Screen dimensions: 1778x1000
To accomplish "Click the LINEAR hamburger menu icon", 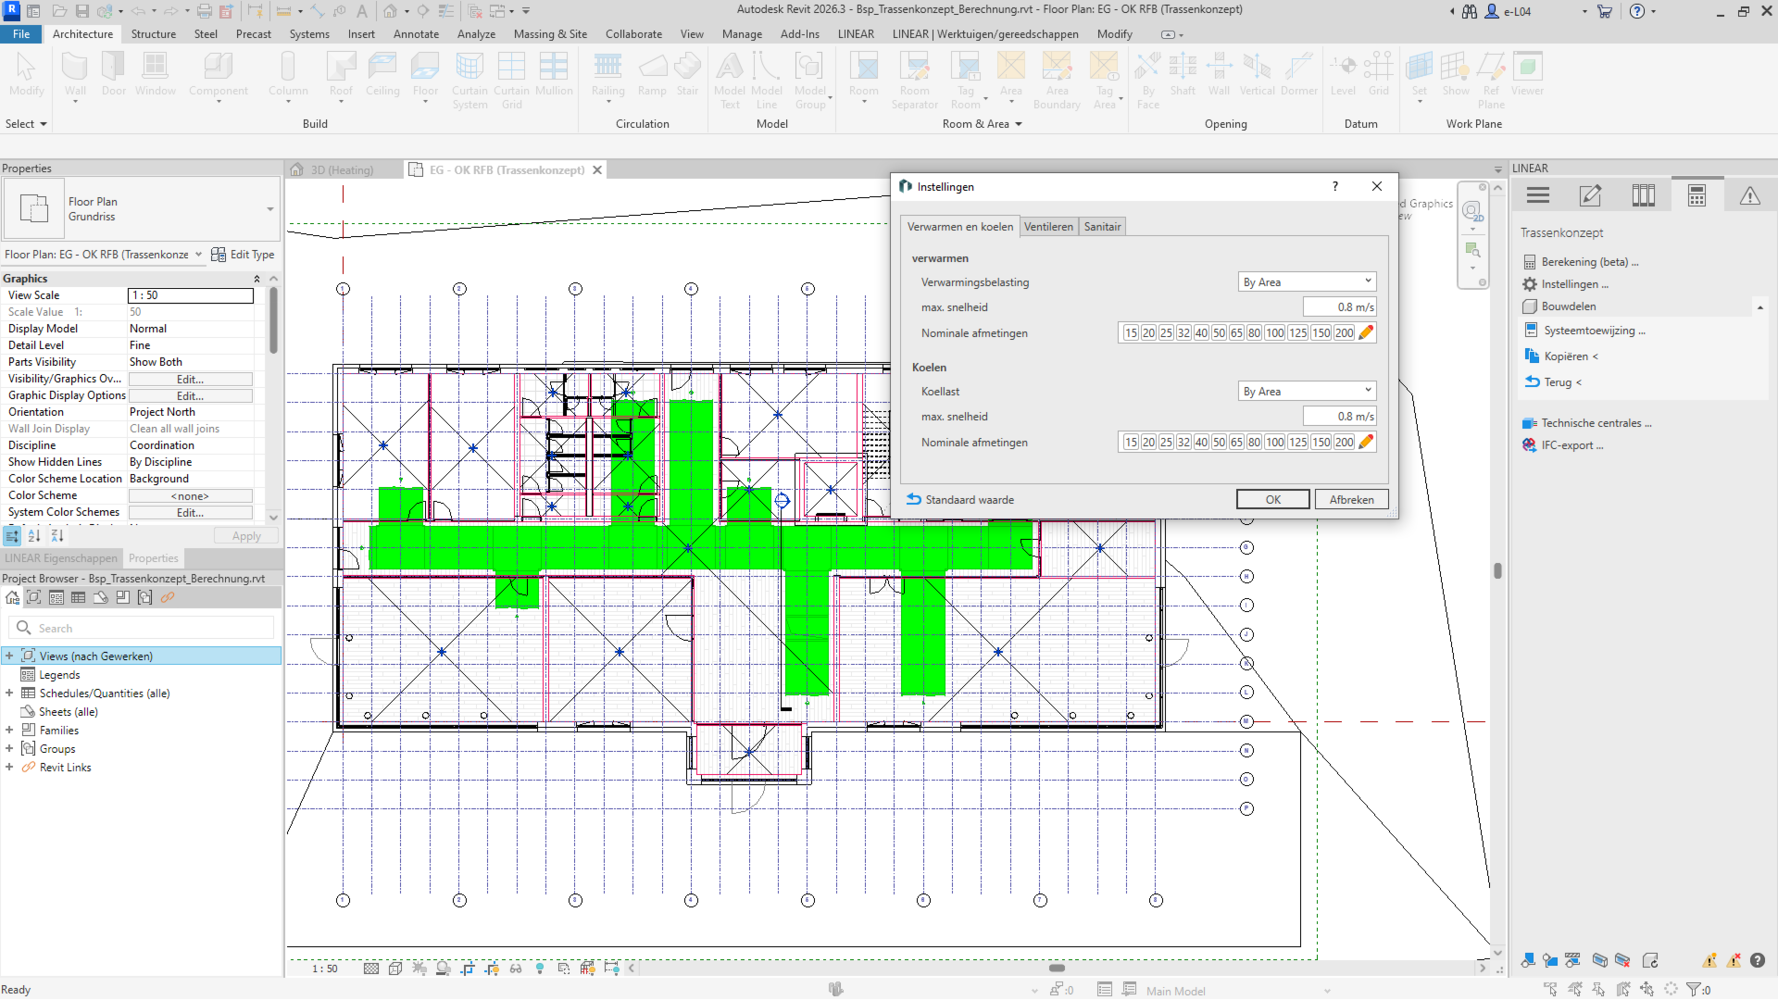I will point(1537,196).
